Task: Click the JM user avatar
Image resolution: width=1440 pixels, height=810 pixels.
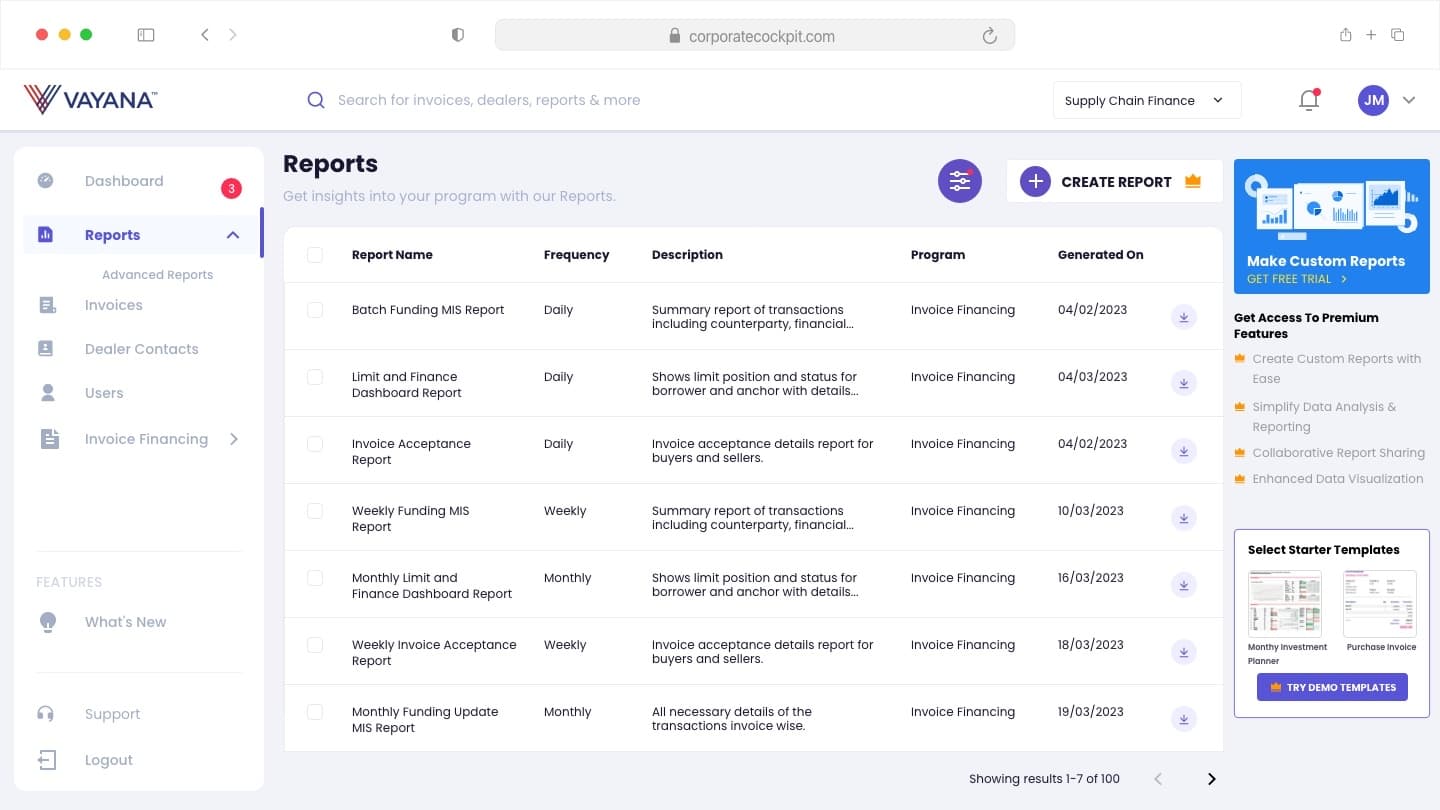Action: pyautogui.click(x=1373, y=100)
